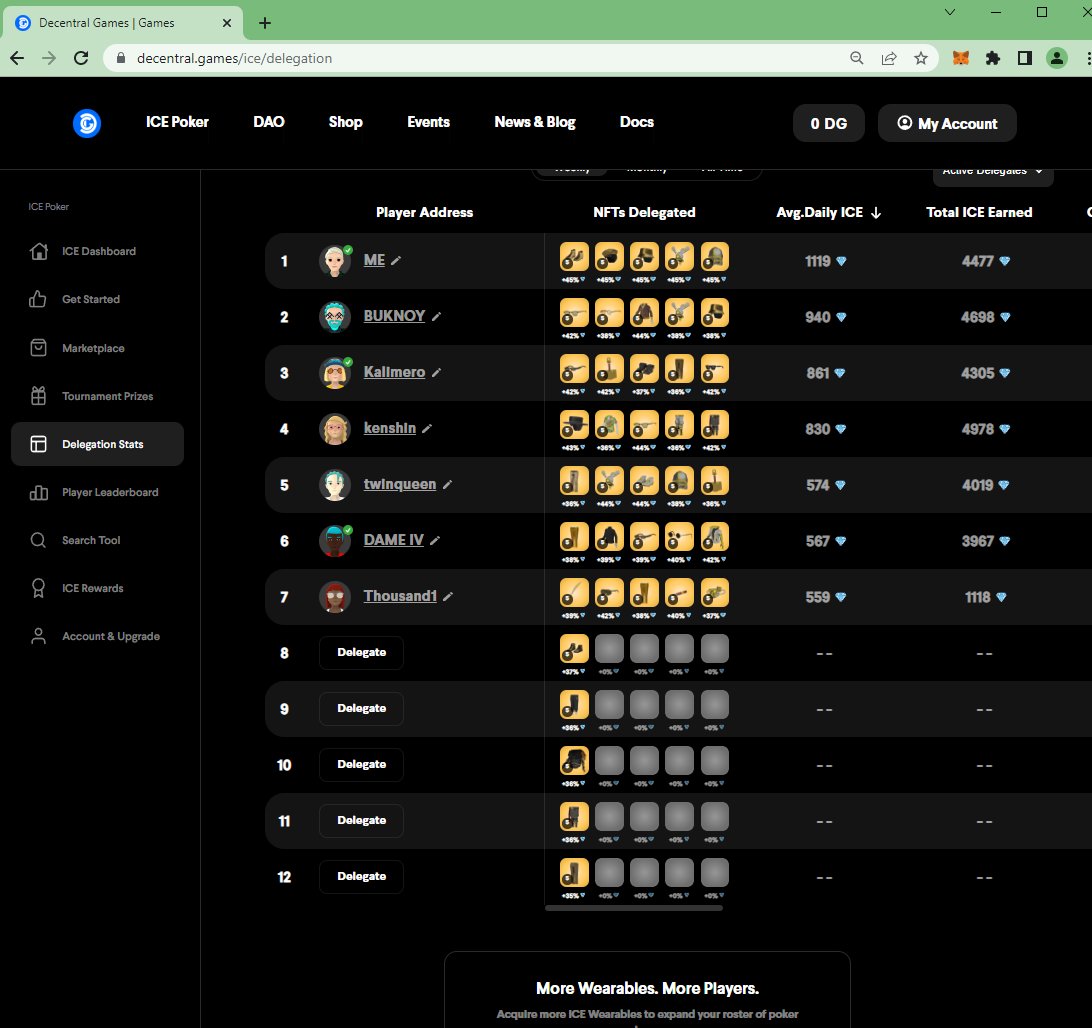Viewport: 1092px width, 1028px height.
Task: Click browser zoom magnifier icon
Action: coord(857,58)
